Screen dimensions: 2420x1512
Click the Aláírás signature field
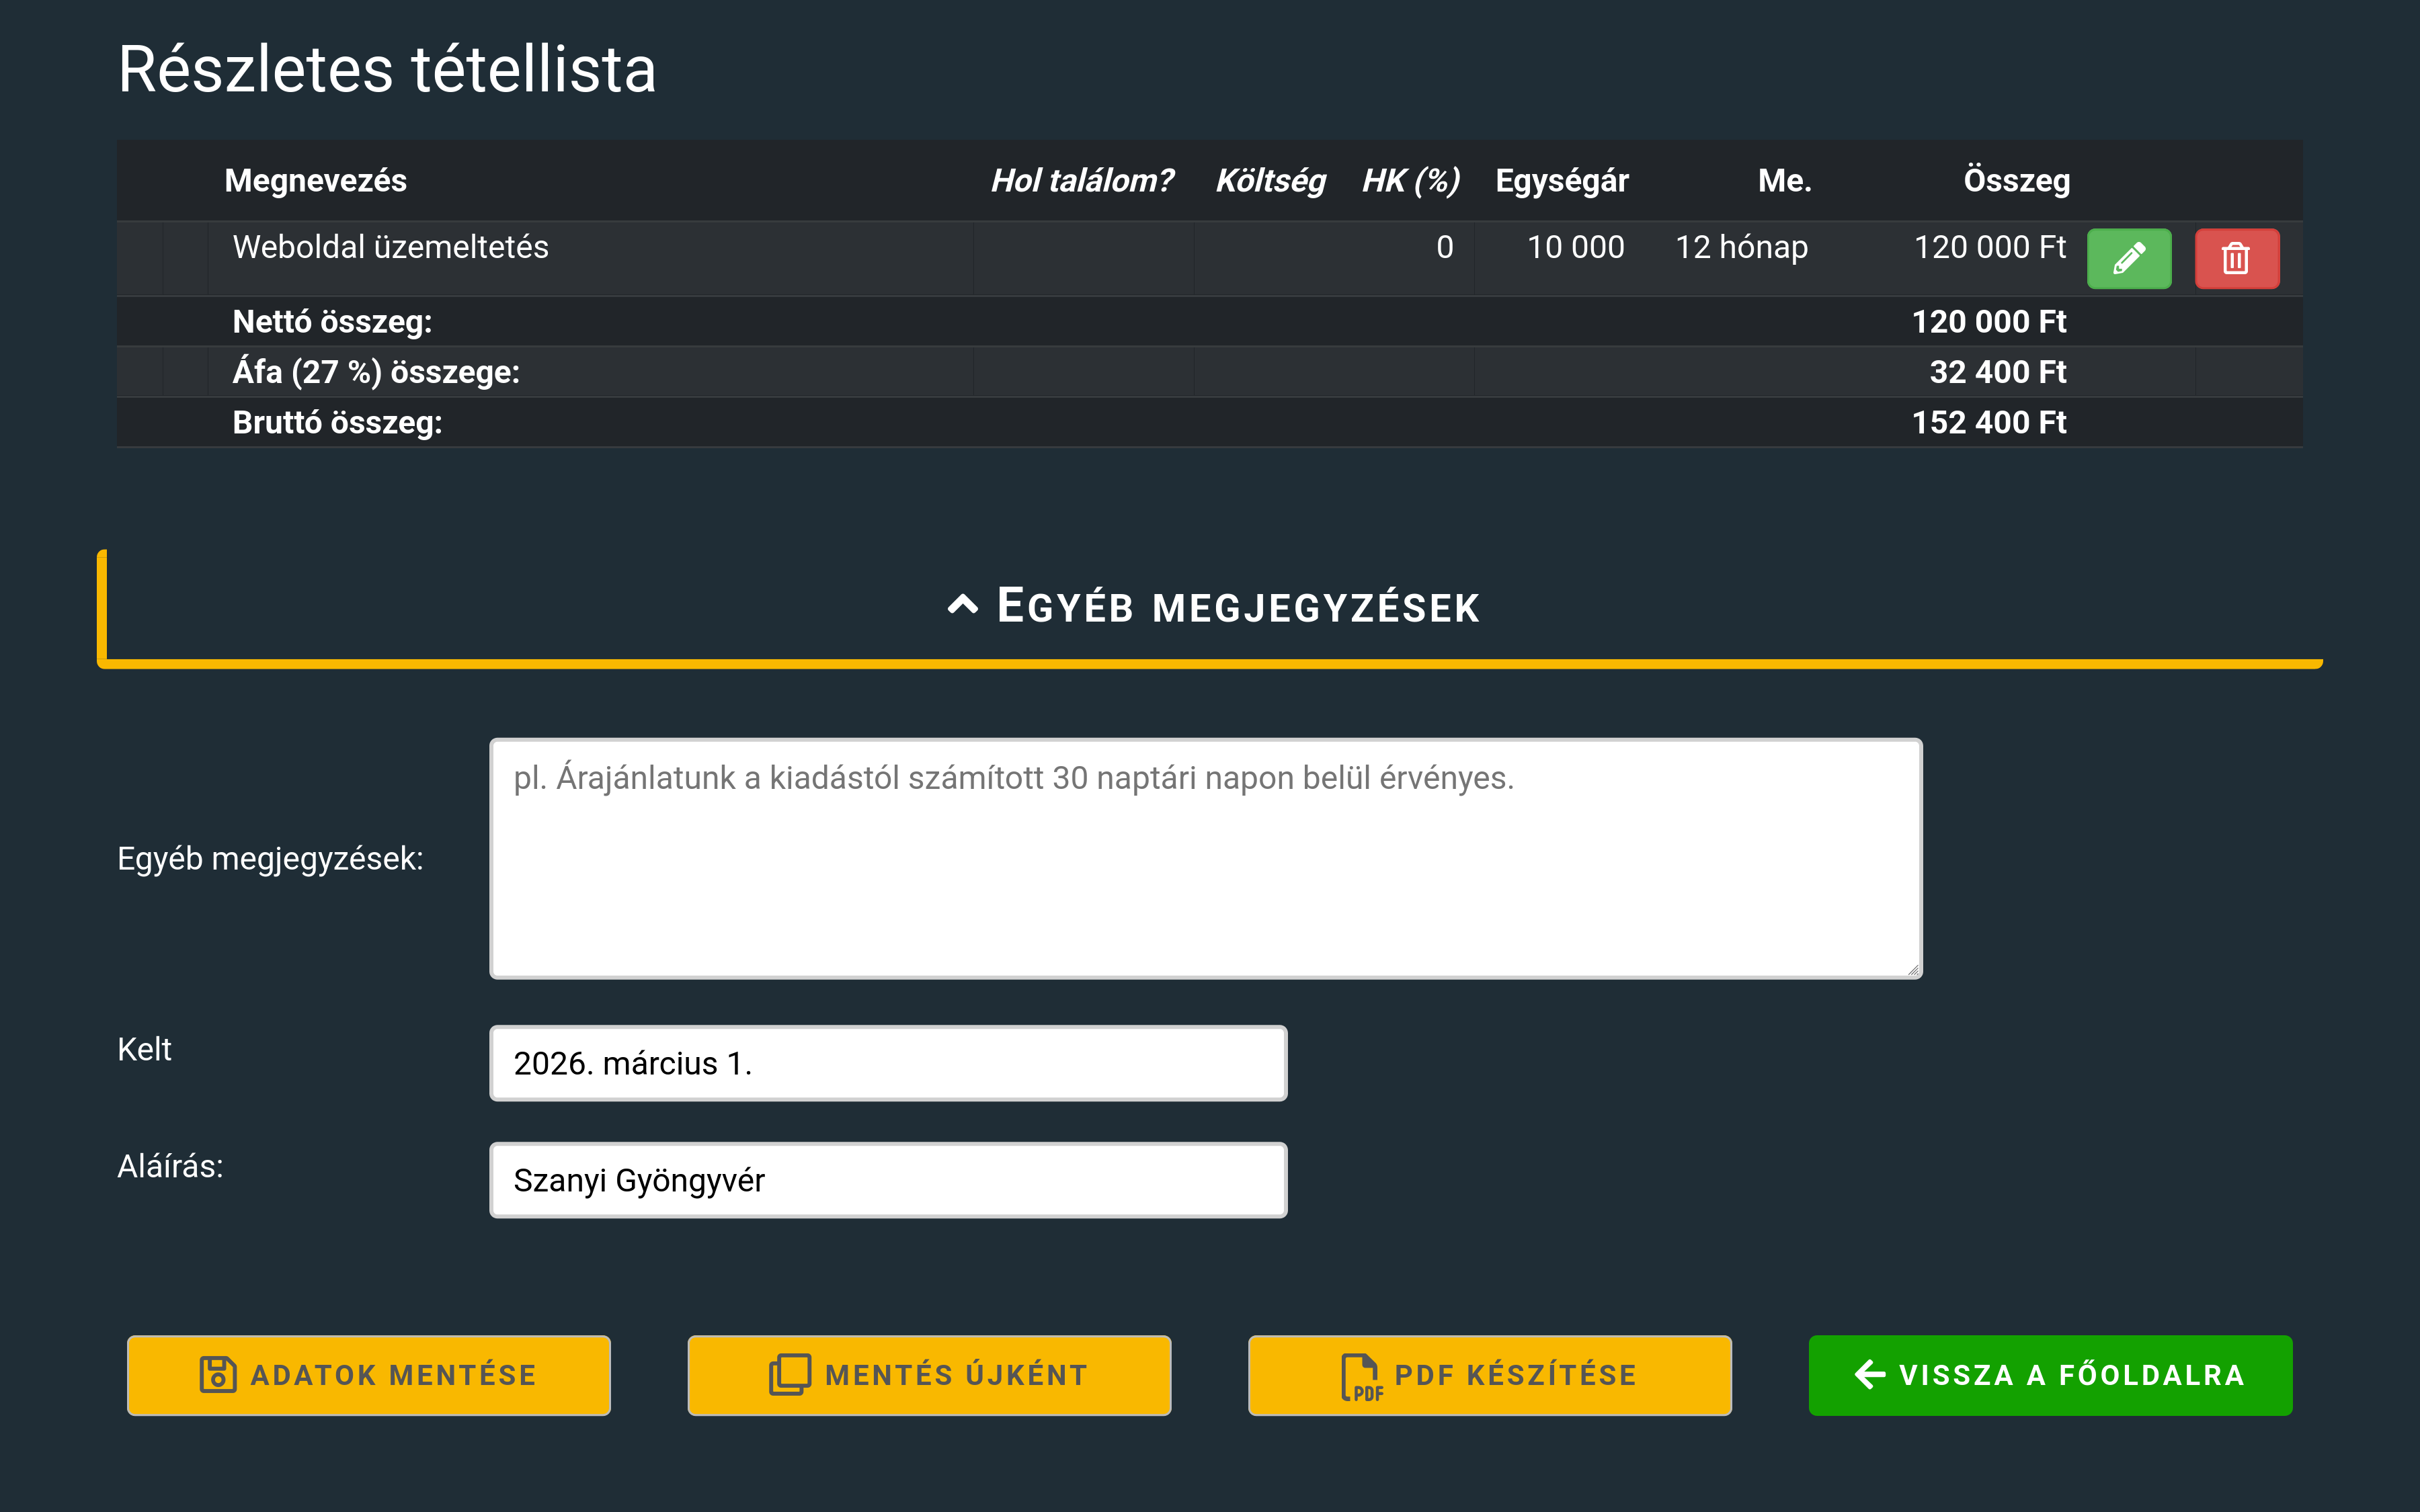[x=888, y=1180]
